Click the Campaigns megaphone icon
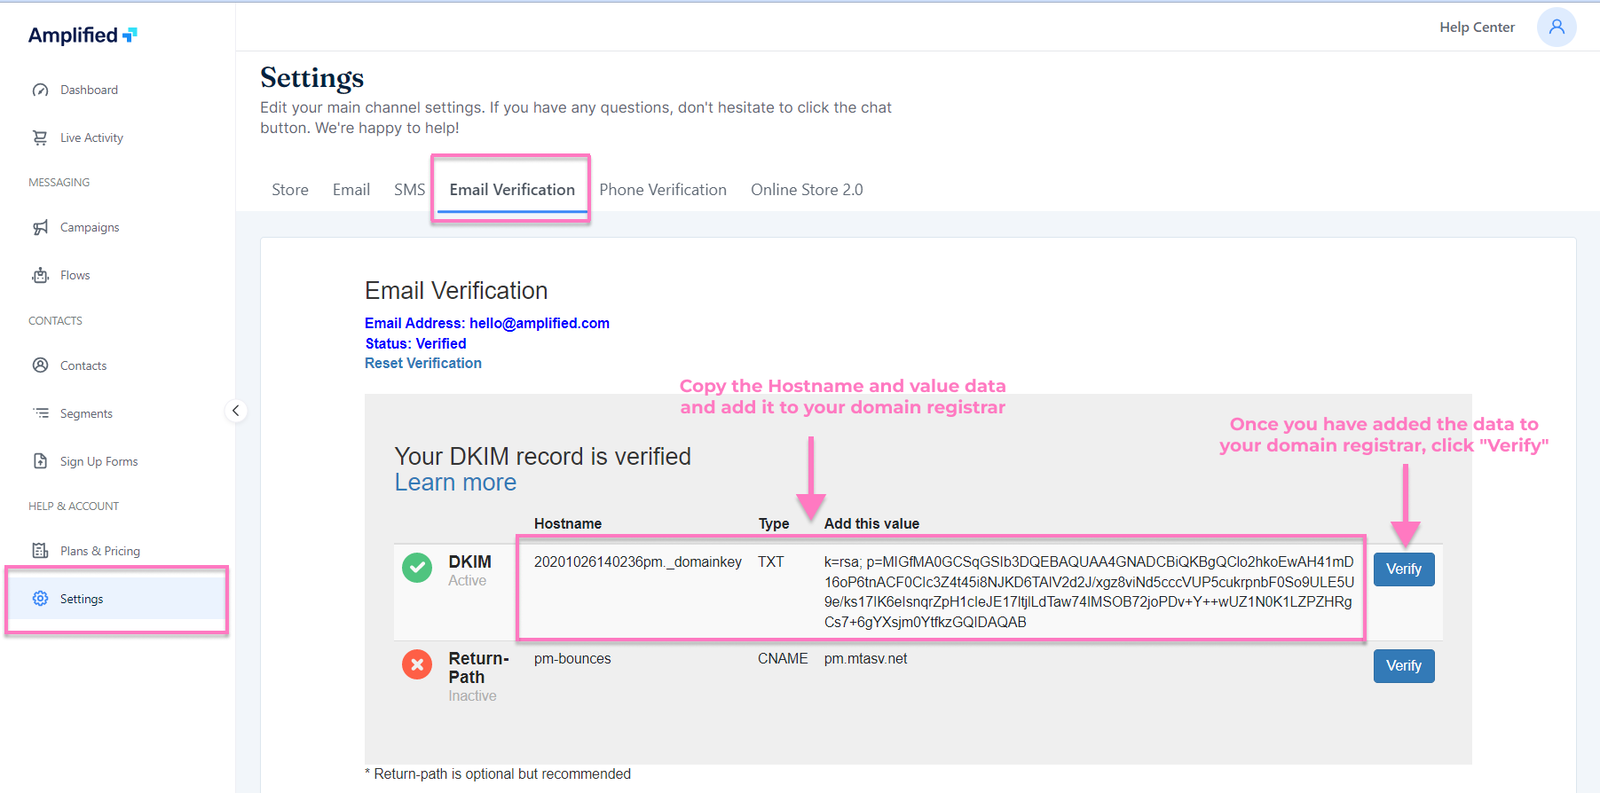1600x793 pixels. click(x=40, y=228)
